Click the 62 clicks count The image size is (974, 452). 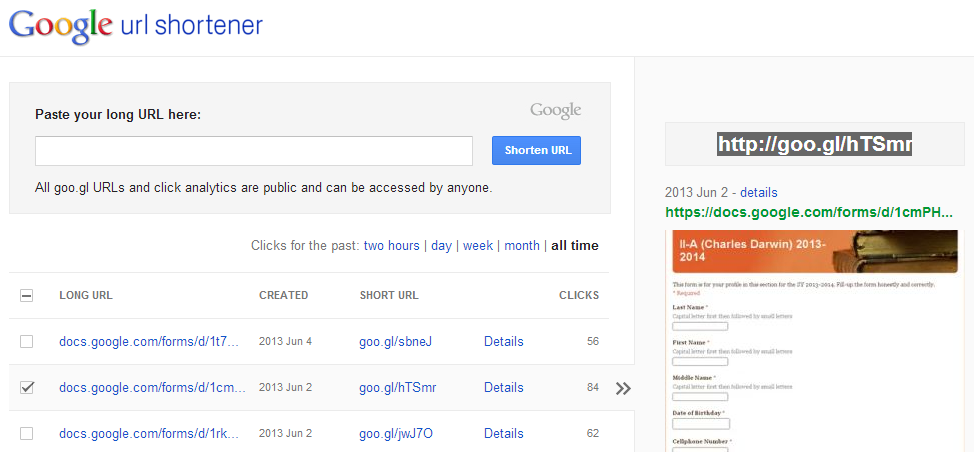pos(593,433)
